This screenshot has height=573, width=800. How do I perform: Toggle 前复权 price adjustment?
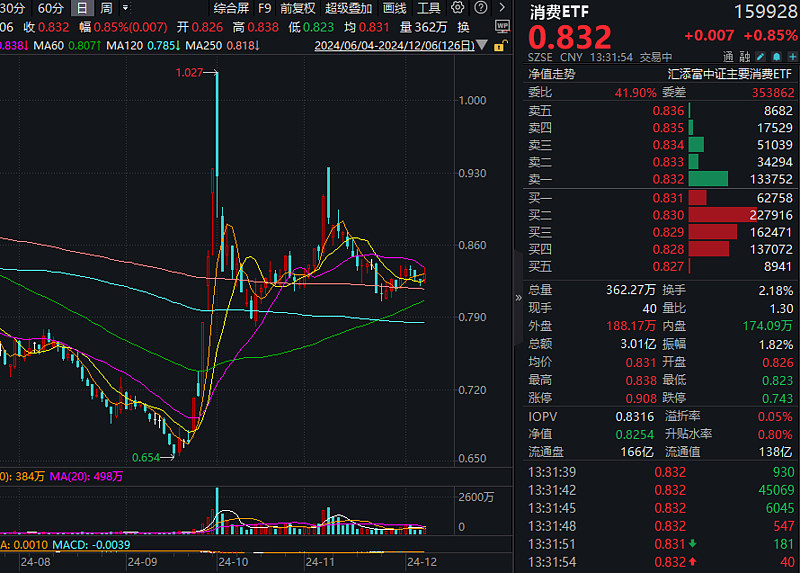point(297,8)
